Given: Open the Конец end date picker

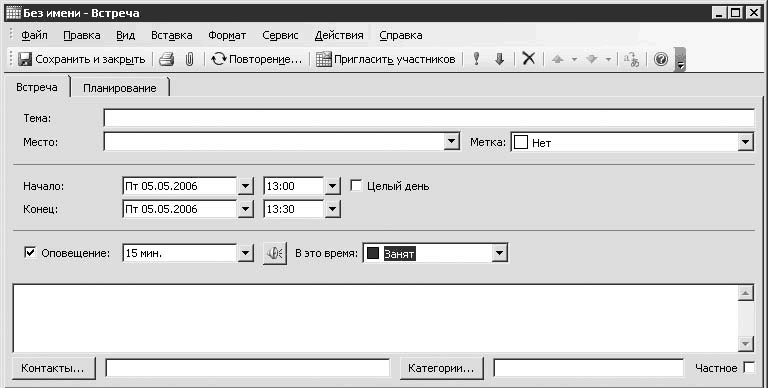Looking at the screenshot, I should click(245, 209).
